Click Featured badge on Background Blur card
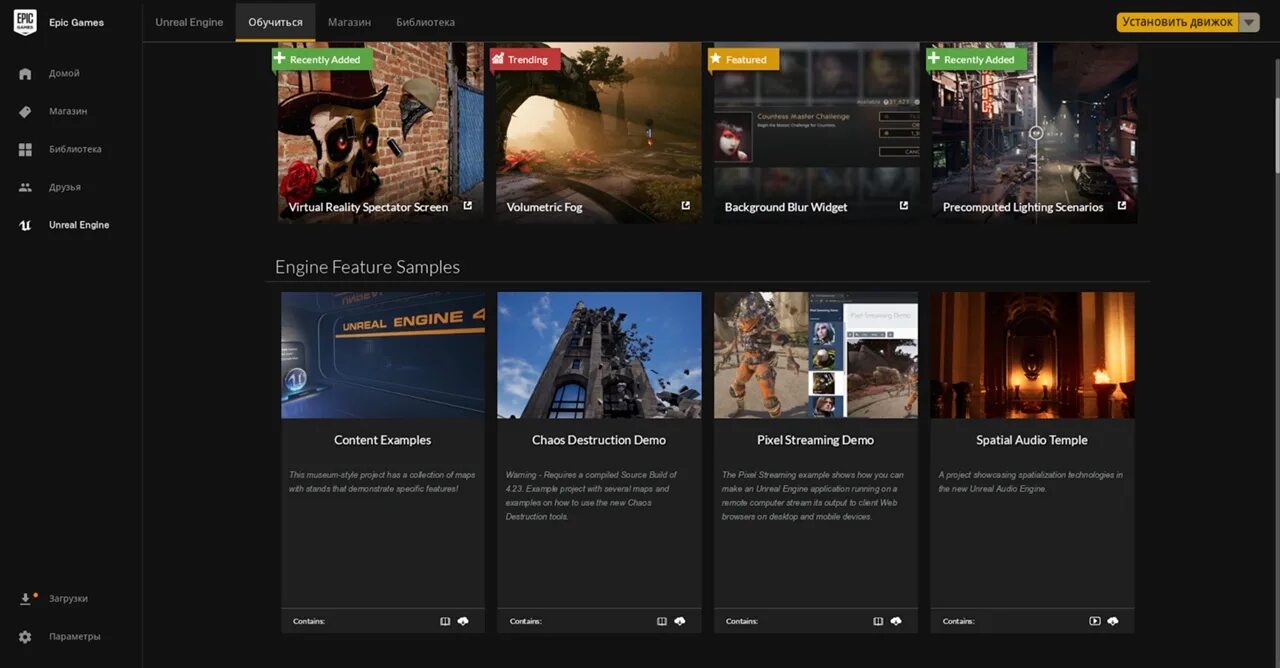 [743, 60]
